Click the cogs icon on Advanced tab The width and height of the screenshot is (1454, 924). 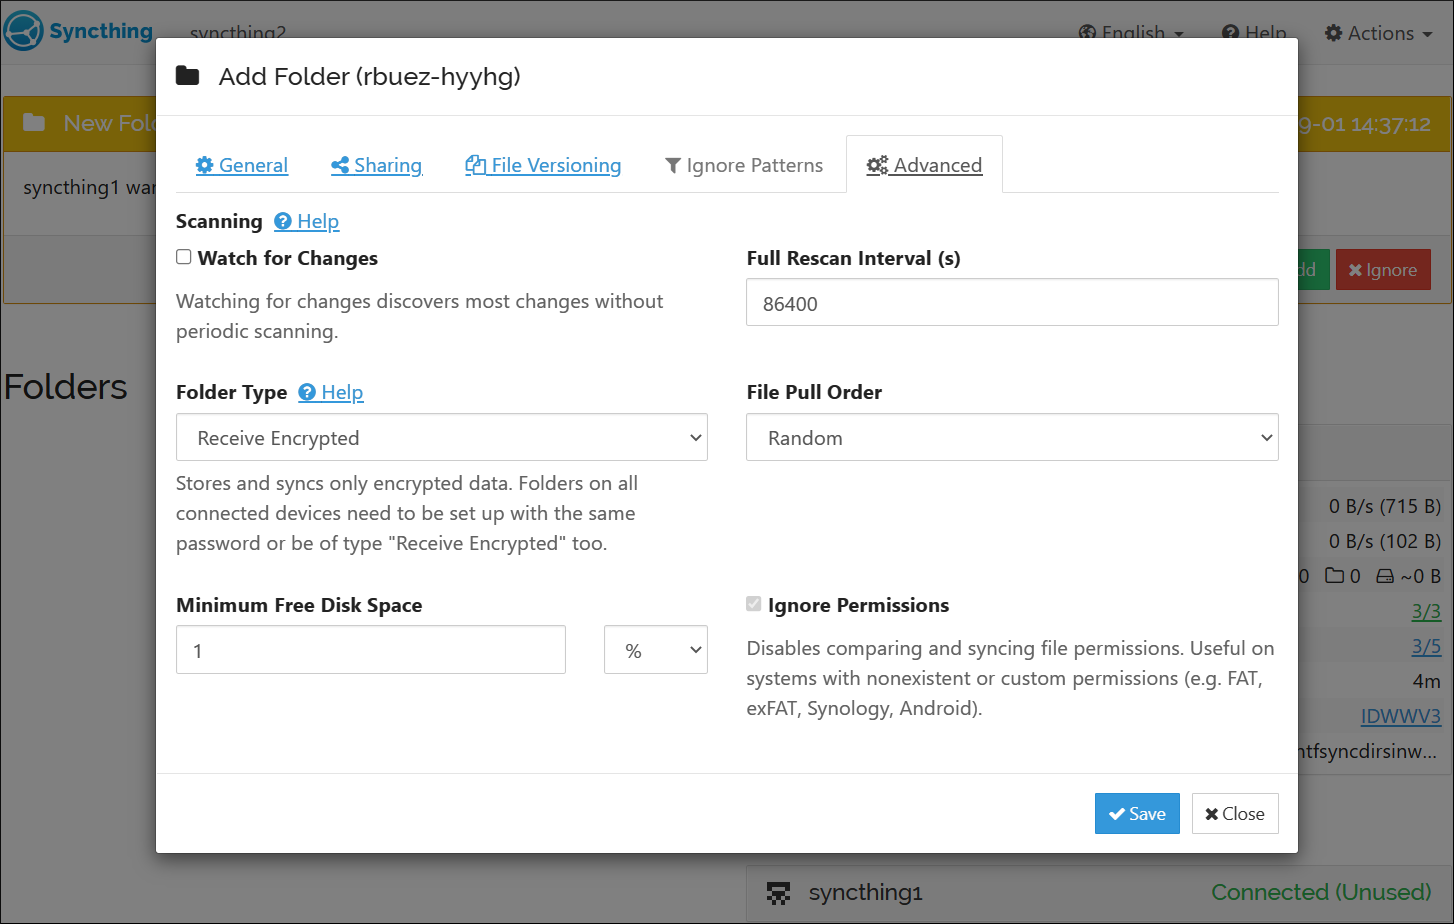[877, 165]
